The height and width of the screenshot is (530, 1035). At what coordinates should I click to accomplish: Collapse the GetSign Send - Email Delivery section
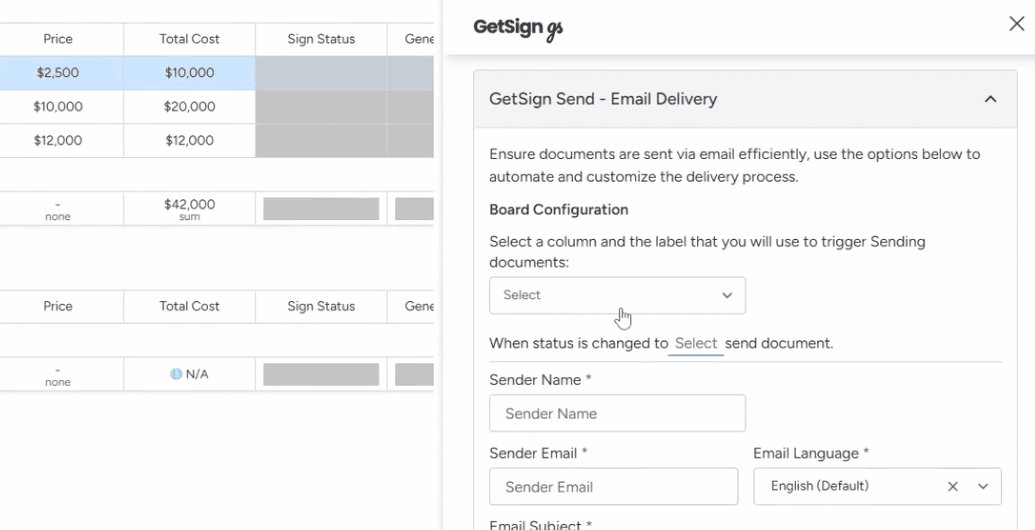[990, 99]
